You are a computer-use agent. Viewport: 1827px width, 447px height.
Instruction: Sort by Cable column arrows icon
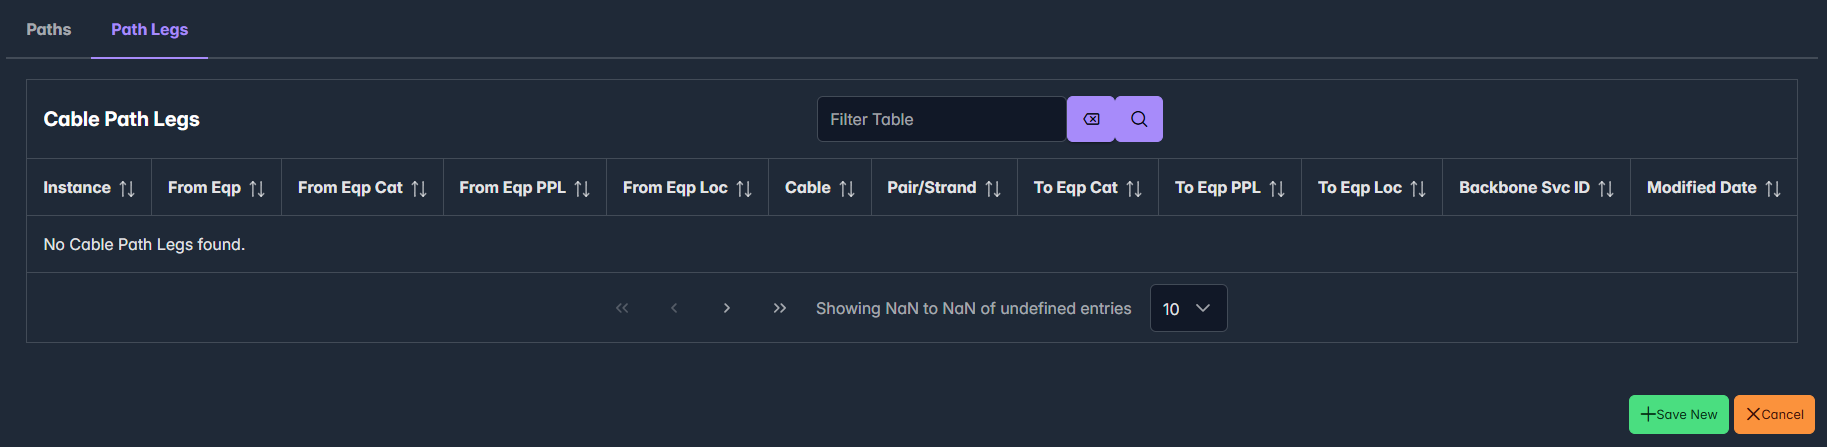847,189
